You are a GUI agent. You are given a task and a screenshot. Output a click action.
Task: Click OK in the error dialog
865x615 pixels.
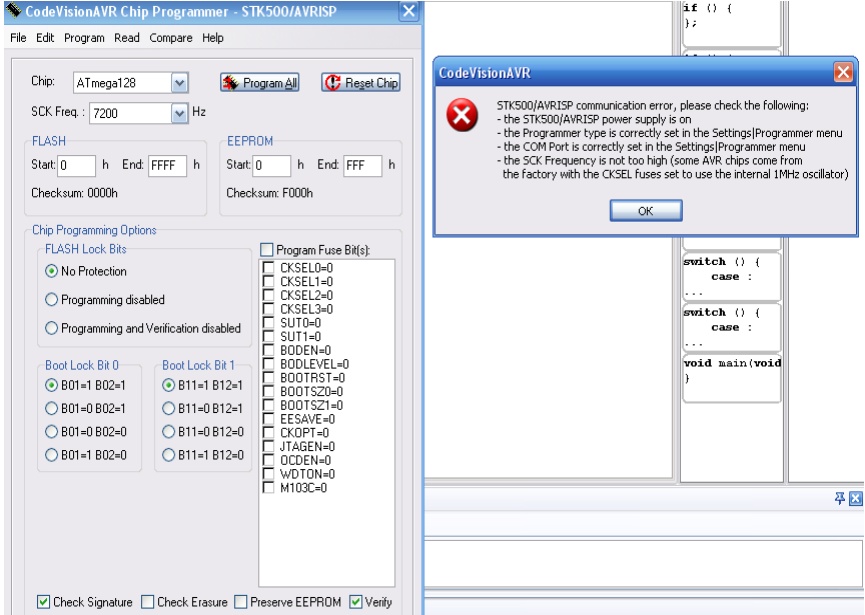[x=645, y=211]
